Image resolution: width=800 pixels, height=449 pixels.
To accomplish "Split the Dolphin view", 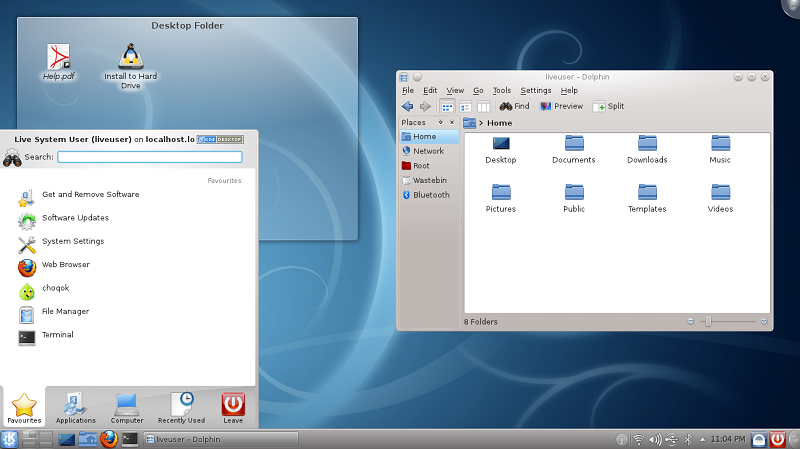I will coord(608,106).
